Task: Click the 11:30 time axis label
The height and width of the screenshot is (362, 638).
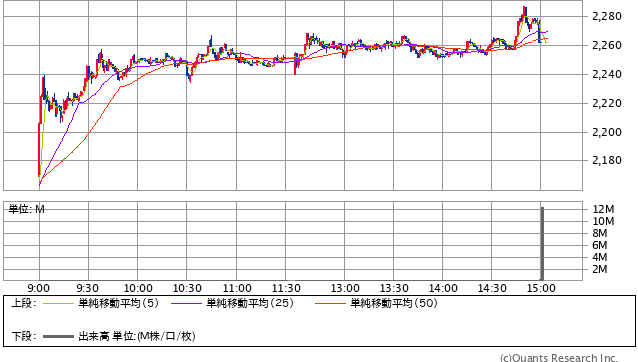Action: click(286, 288)
